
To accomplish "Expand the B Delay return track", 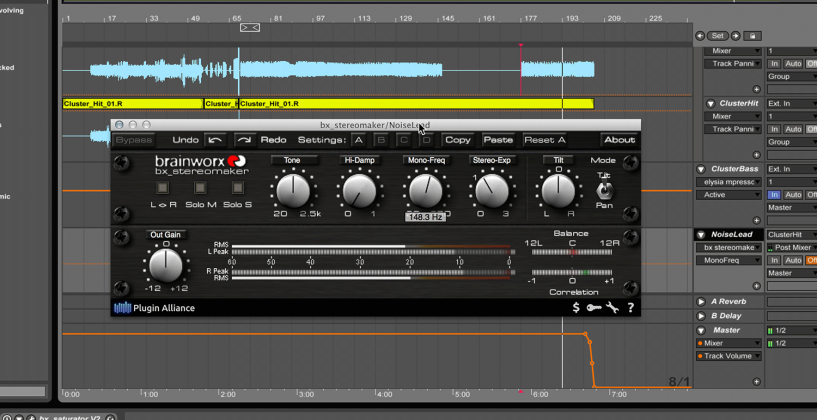I will [701, 316].
